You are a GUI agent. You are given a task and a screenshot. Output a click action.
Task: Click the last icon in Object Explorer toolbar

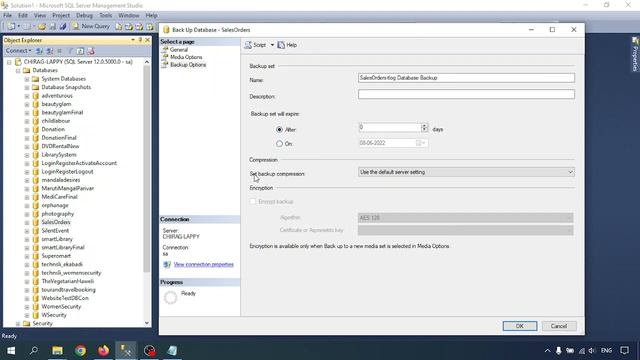tap(91, 51)
